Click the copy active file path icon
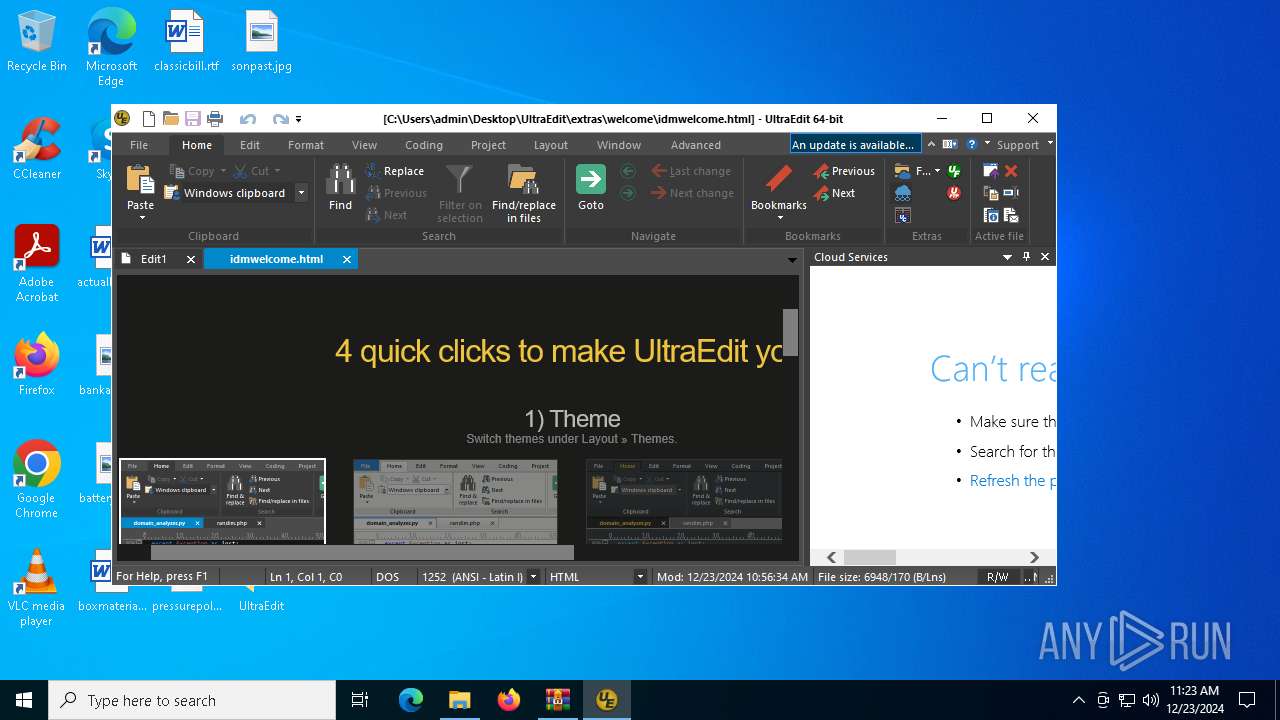The image size is (1280, 720). 991,194
